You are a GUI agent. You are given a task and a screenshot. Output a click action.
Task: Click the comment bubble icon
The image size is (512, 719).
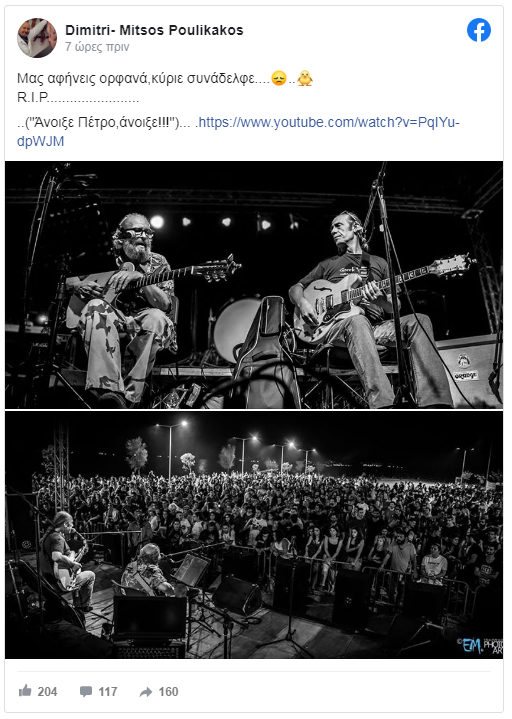[x=86, y=691]
